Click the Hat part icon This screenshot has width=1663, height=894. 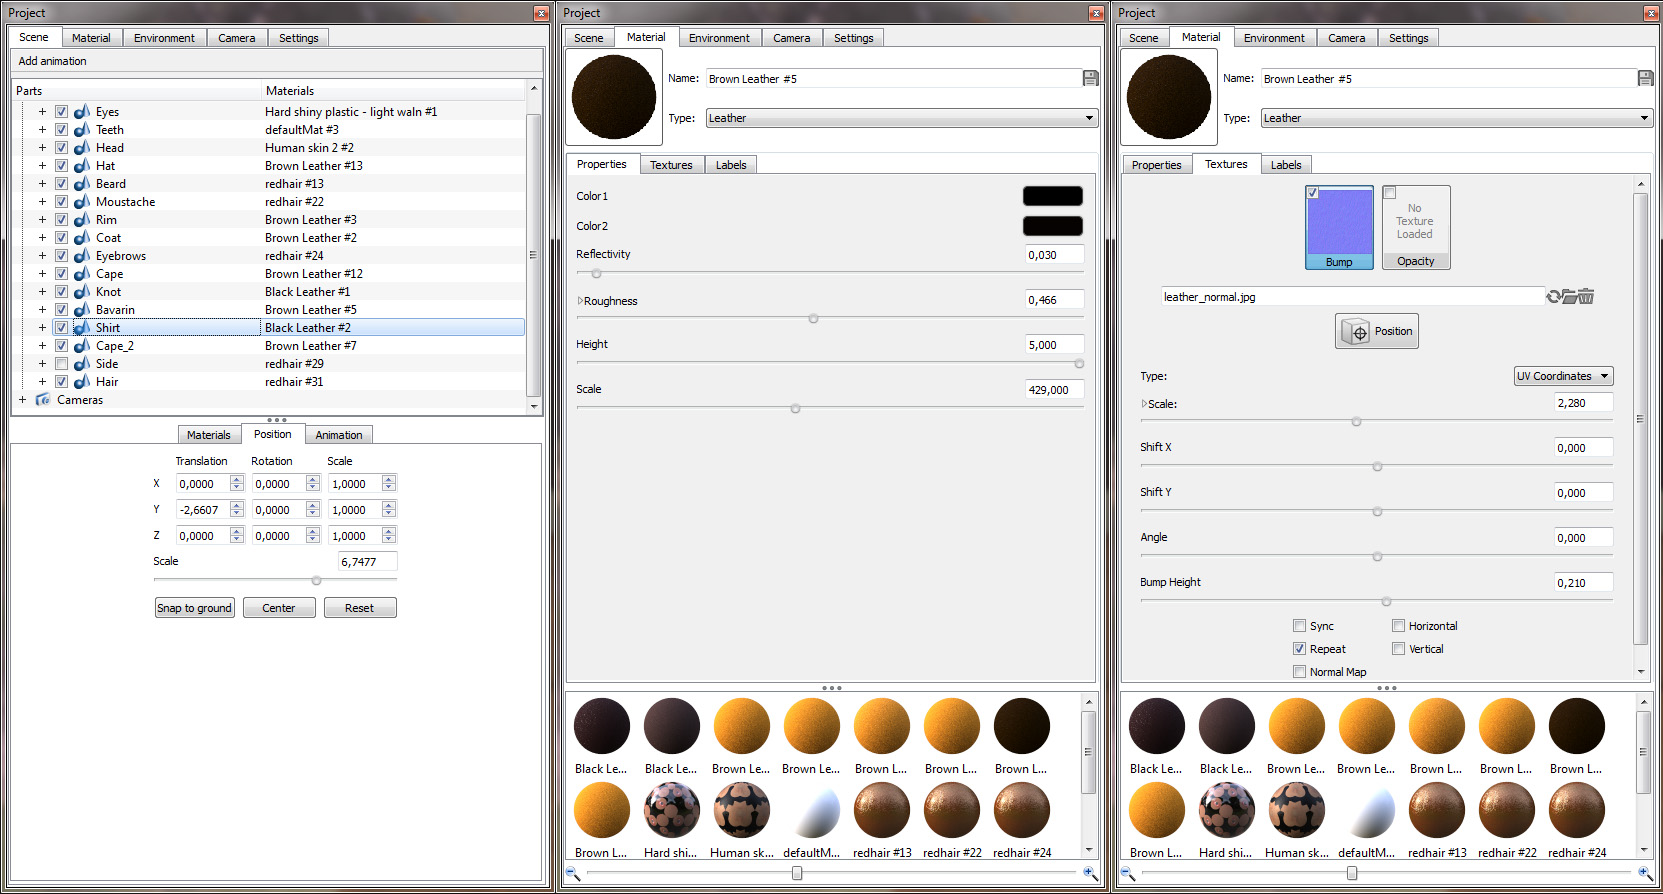[82, 166]
